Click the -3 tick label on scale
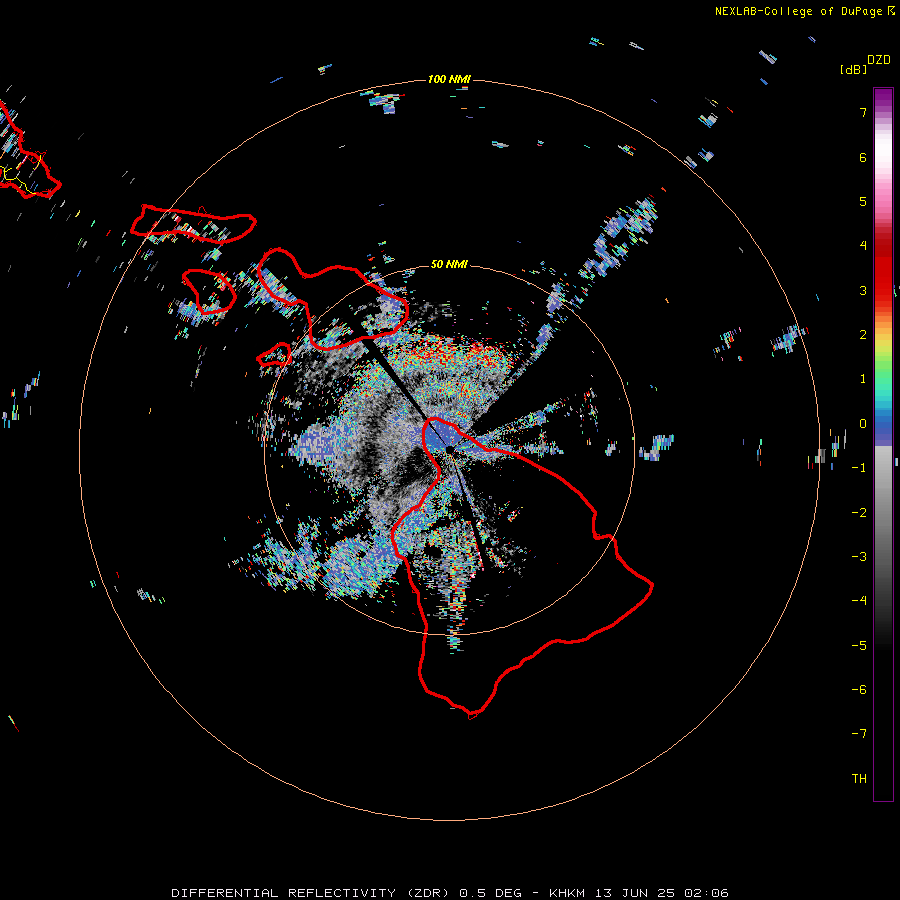900x900 pixels. point(859,557)
